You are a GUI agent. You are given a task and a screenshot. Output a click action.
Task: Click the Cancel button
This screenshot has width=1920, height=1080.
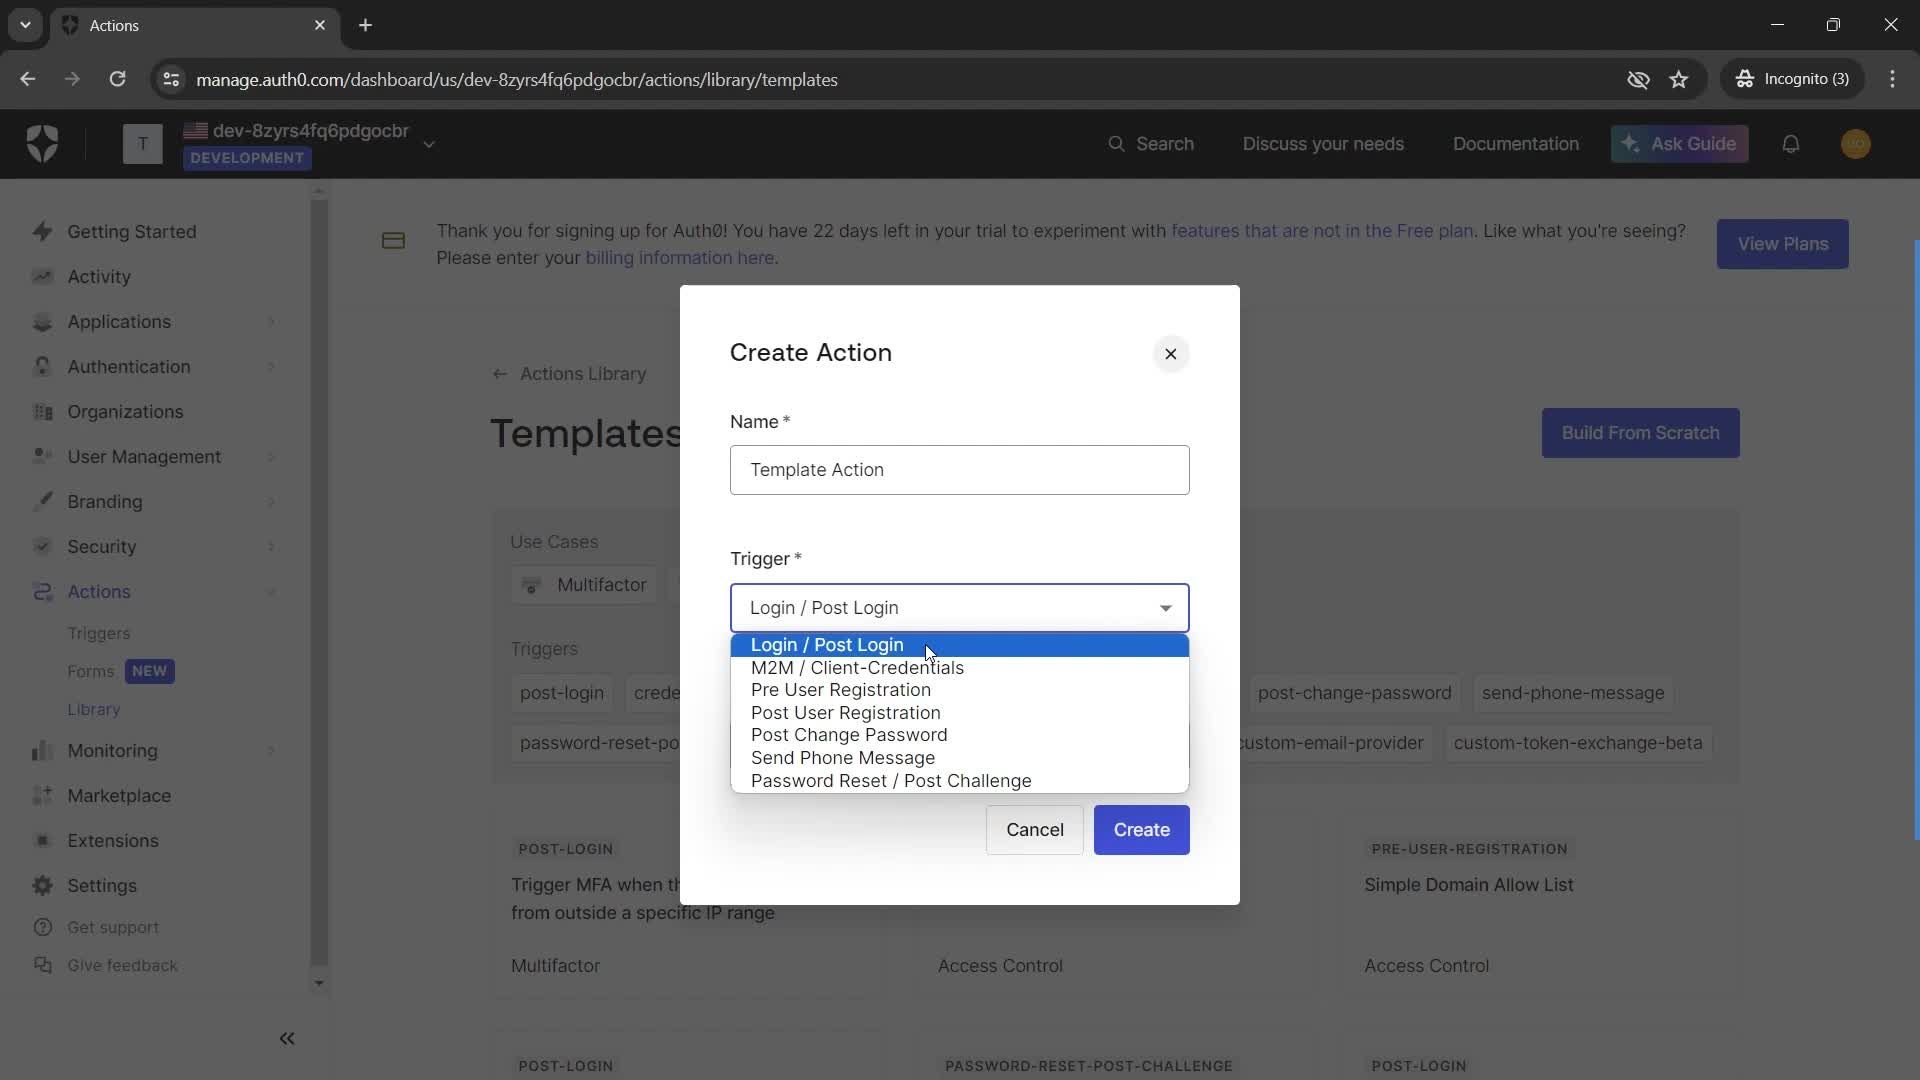pyautogui.click(x=1035, y=830)
